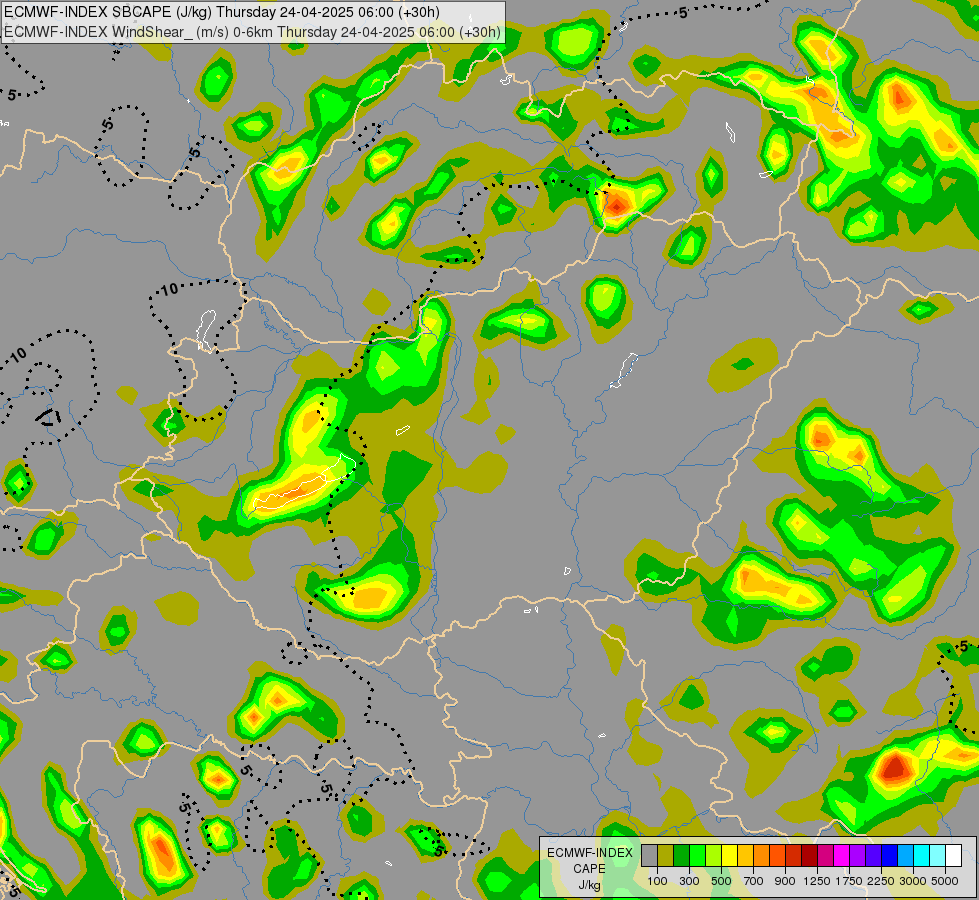Click the legend label "500"
The image size is (979, 900).
(x=721, y=881)
